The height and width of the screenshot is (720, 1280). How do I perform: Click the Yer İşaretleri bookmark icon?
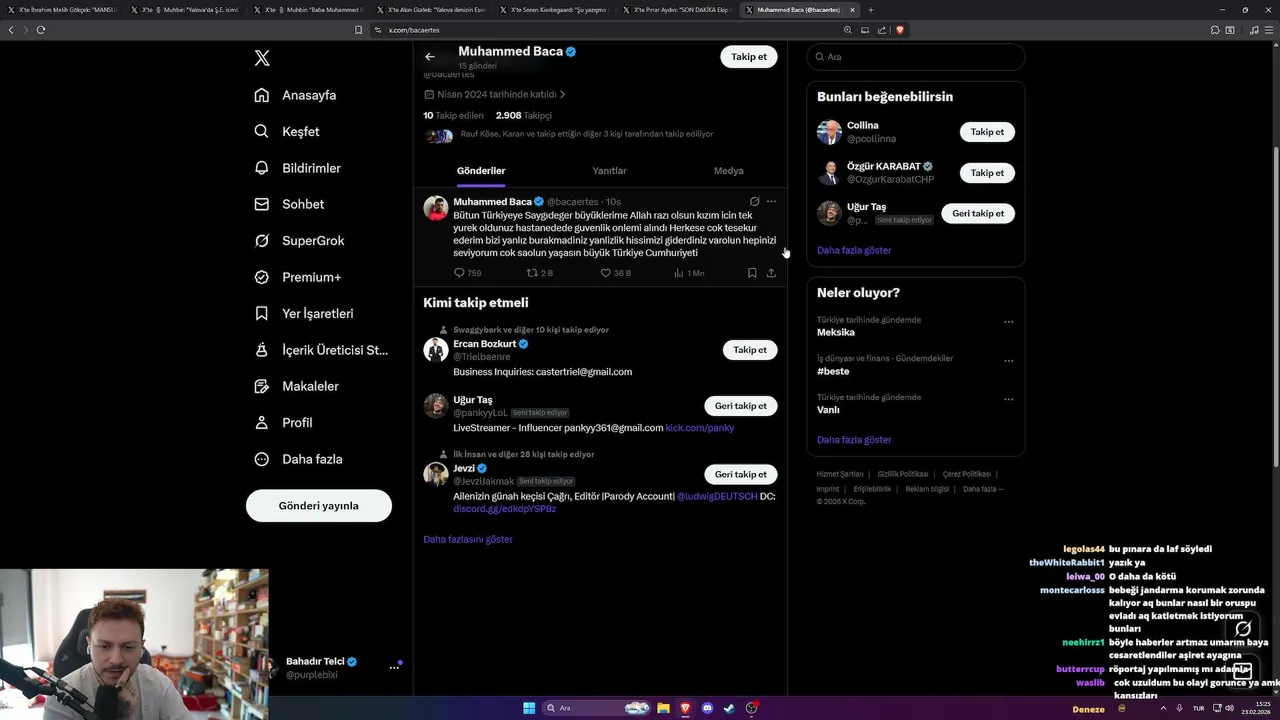[262, 313]
